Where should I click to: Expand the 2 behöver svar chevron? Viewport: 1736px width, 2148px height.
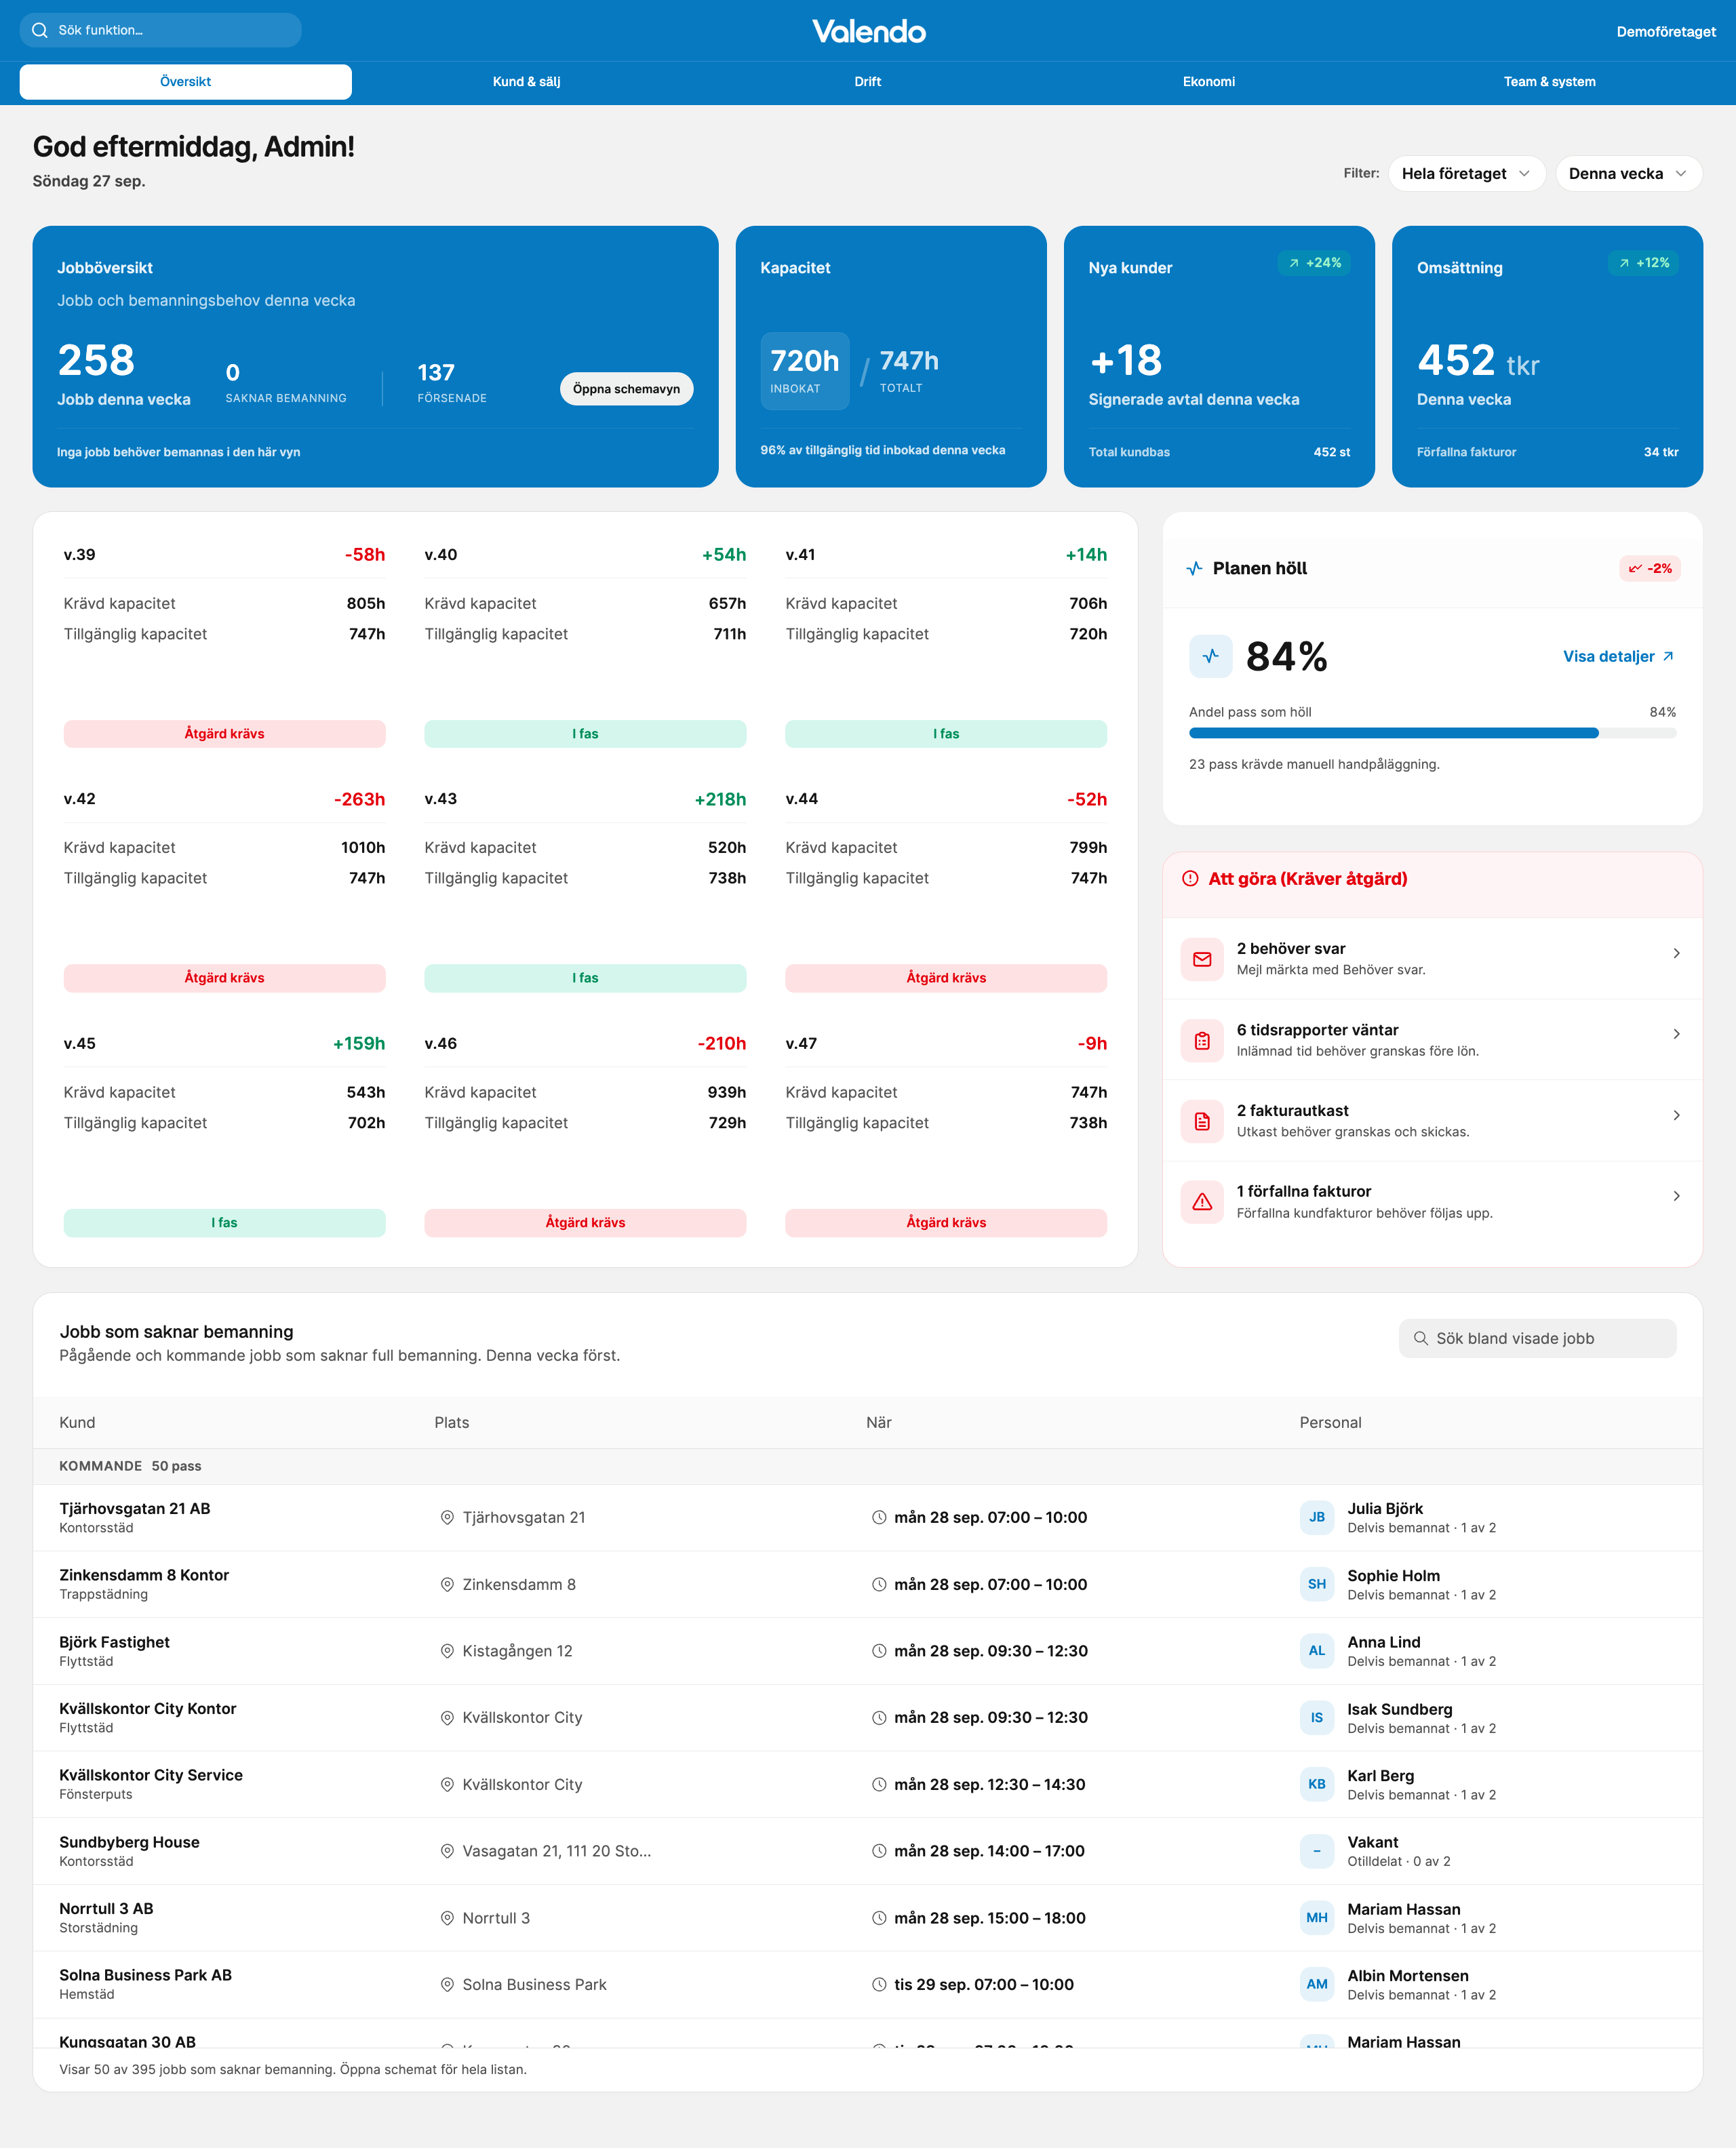(1676, 953)
